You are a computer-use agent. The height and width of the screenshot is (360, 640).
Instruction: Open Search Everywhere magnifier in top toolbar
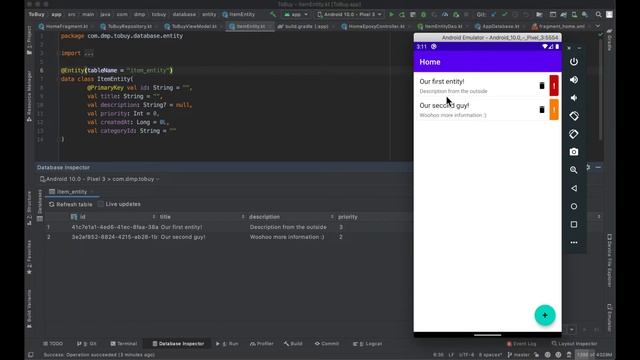[598, 14]
